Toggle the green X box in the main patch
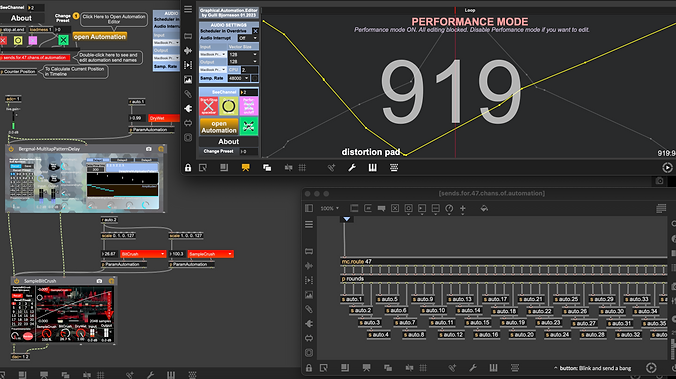676x379 pixels. (x=63, y=40)
